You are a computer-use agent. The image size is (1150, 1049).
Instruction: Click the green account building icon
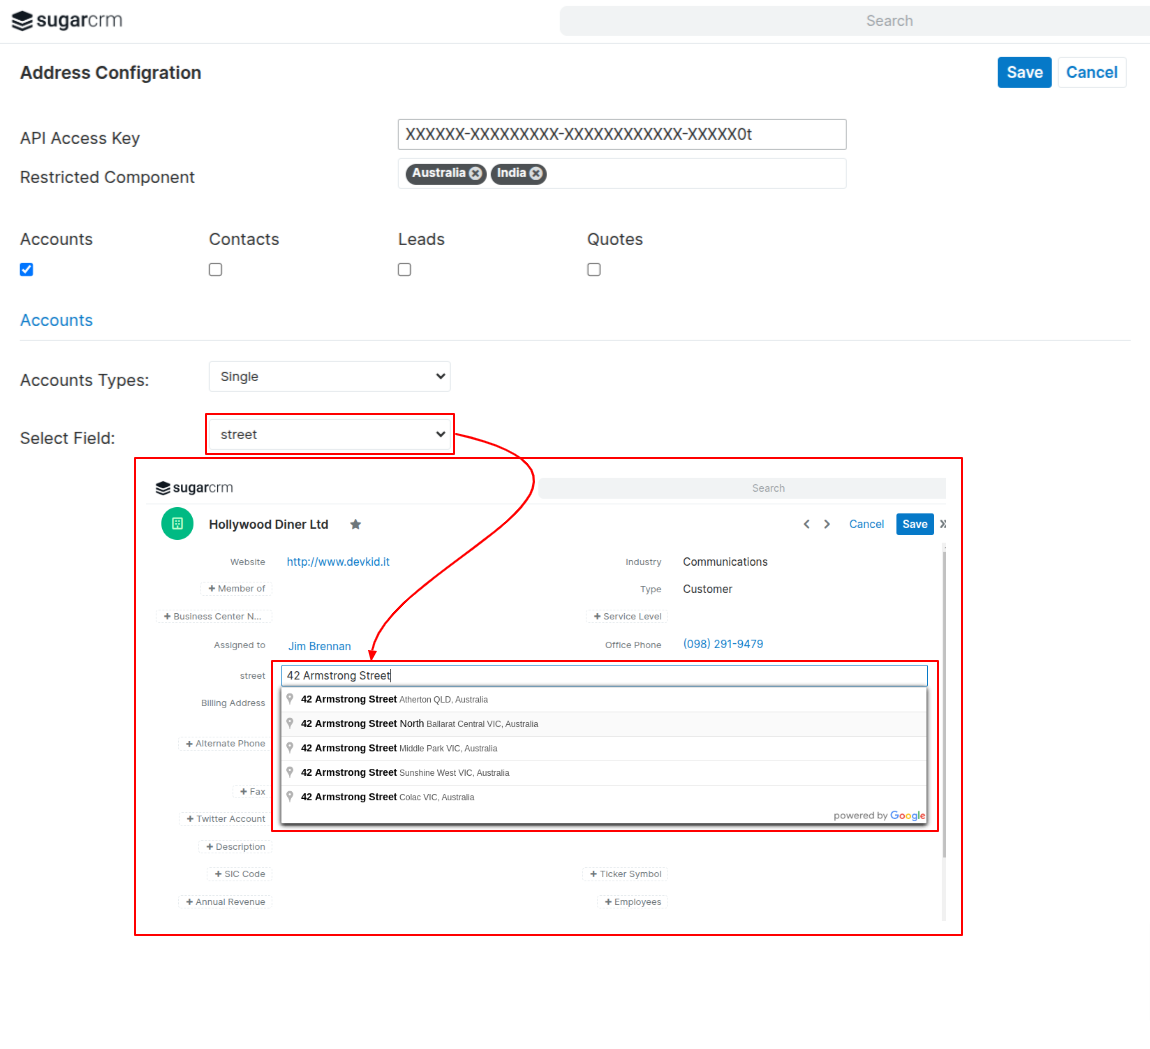[177, 524]
